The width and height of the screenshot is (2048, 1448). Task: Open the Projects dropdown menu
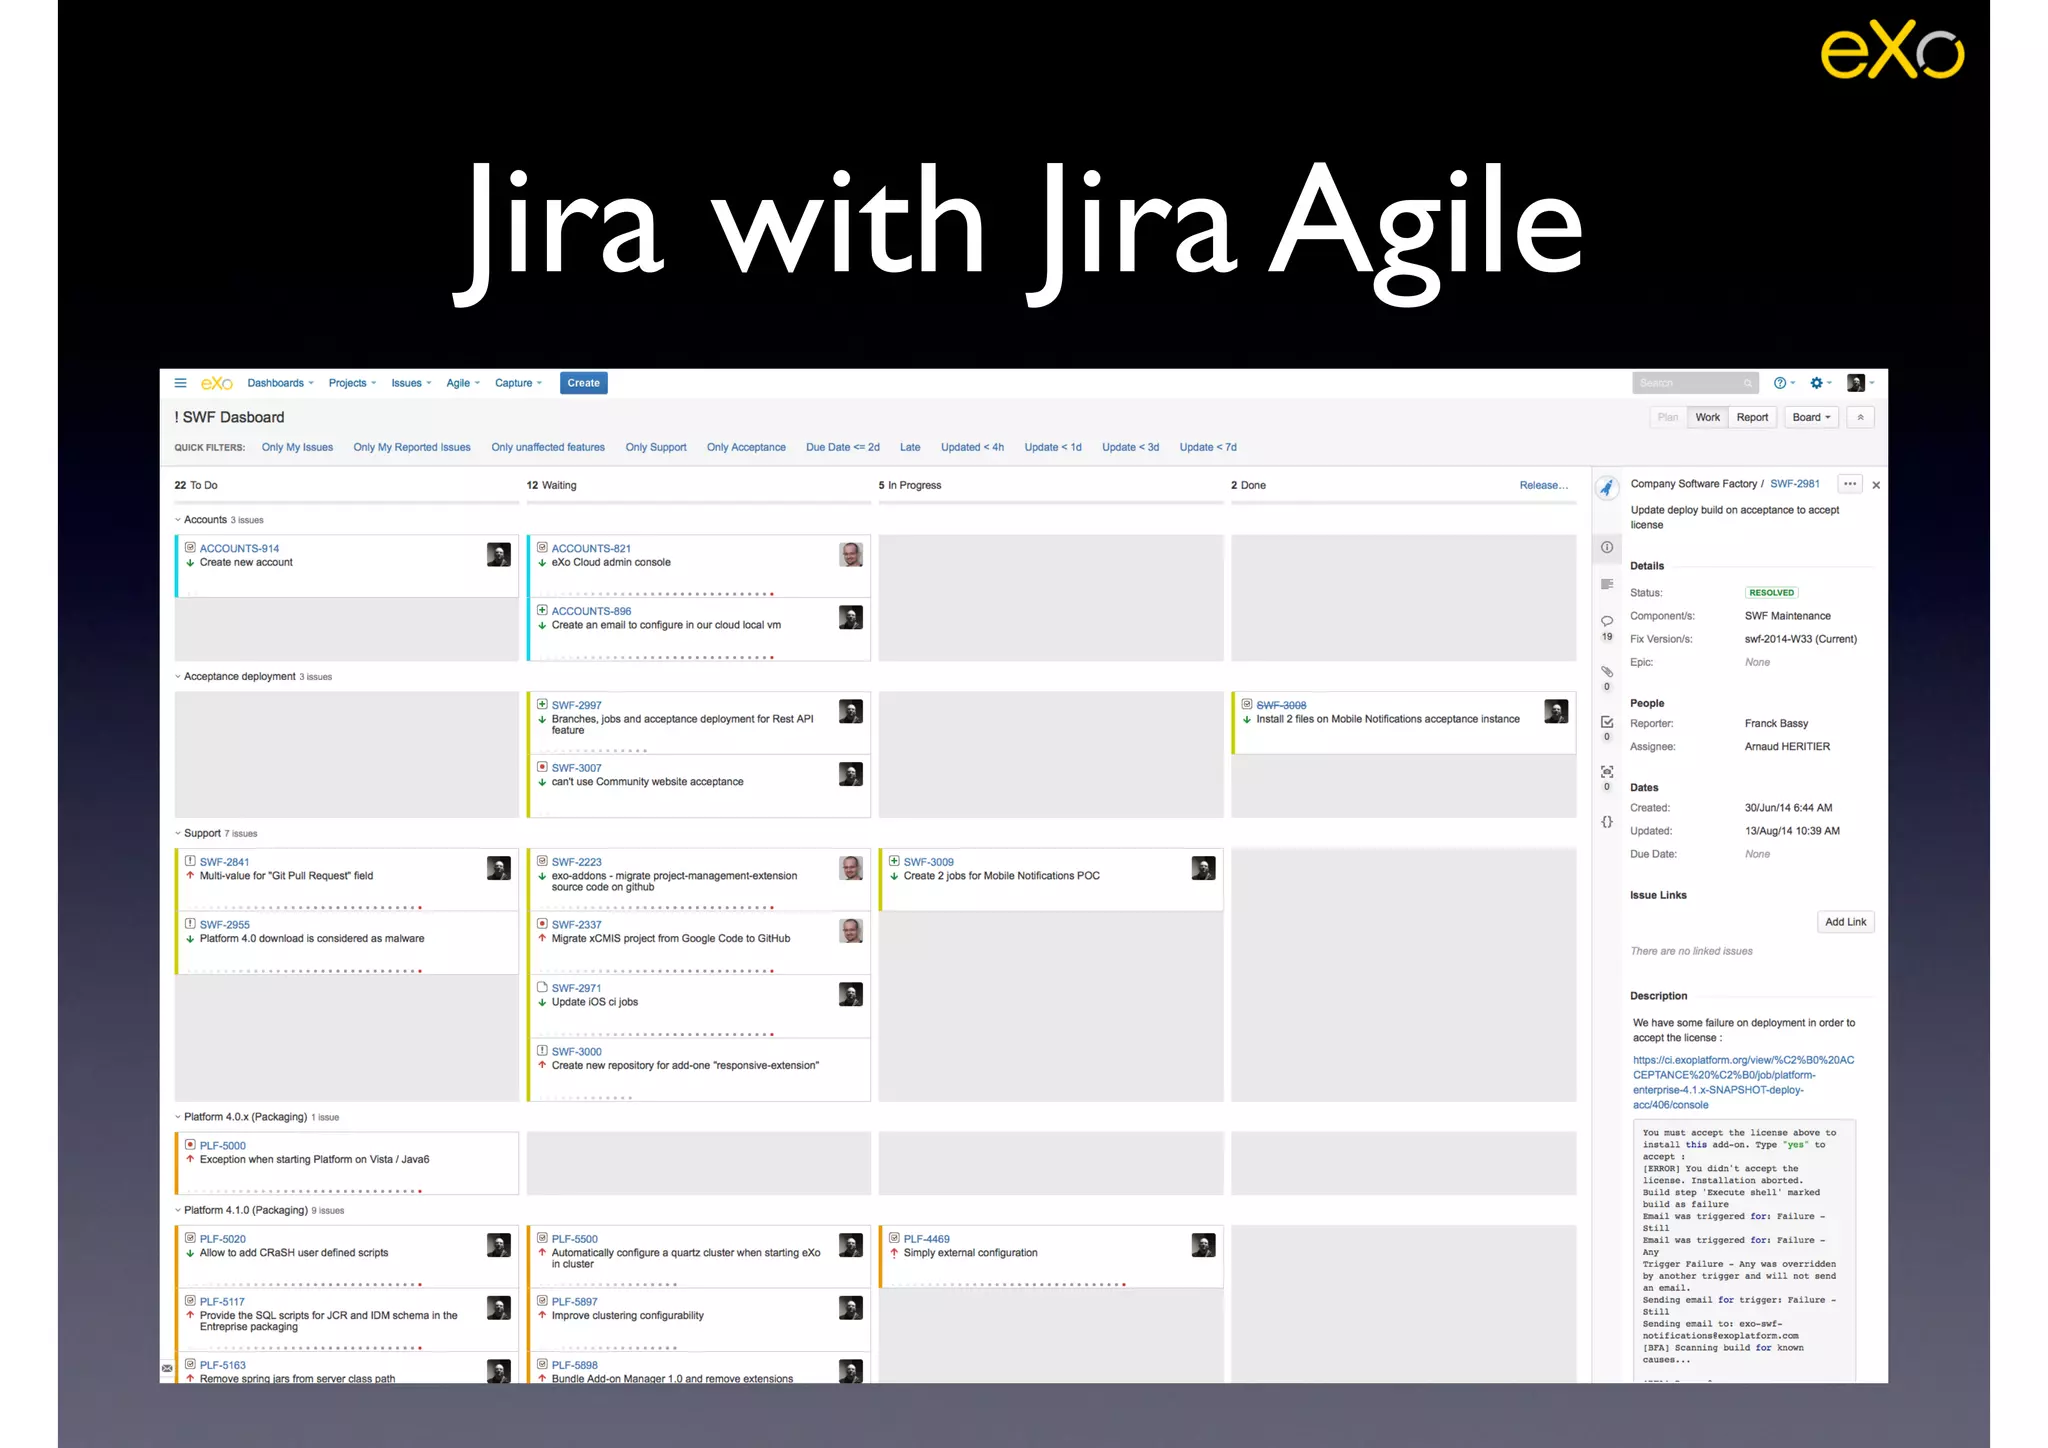click(352, 383)
